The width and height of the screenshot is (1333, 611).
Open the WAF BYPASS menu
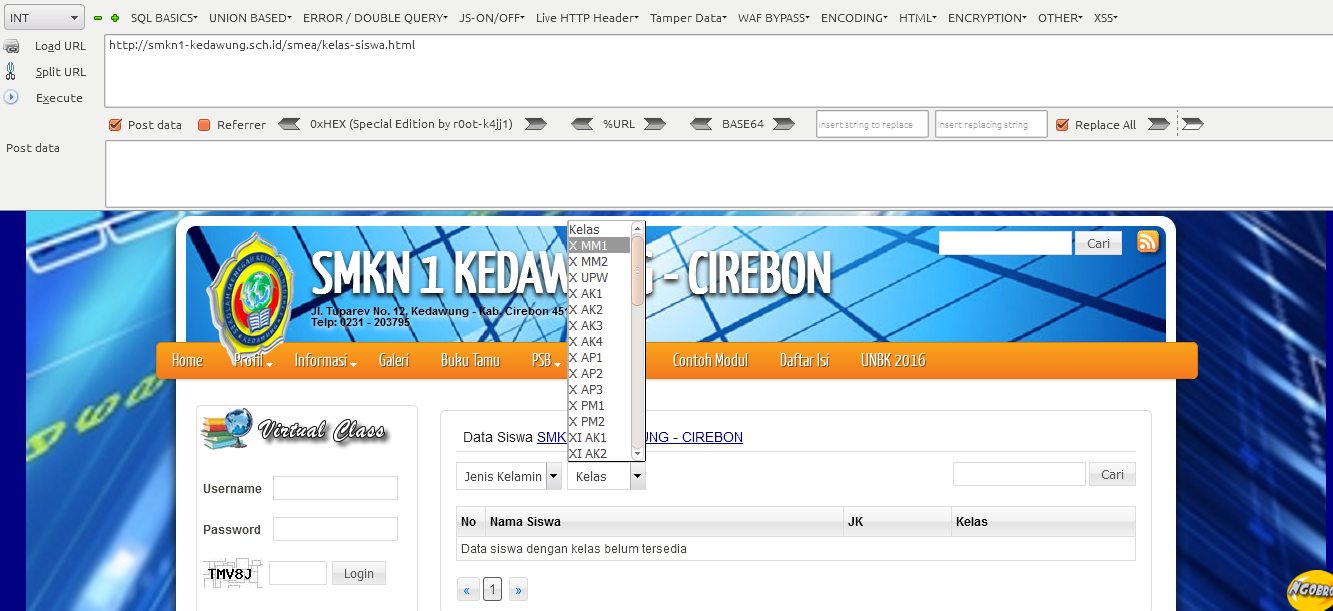(775, 18)
